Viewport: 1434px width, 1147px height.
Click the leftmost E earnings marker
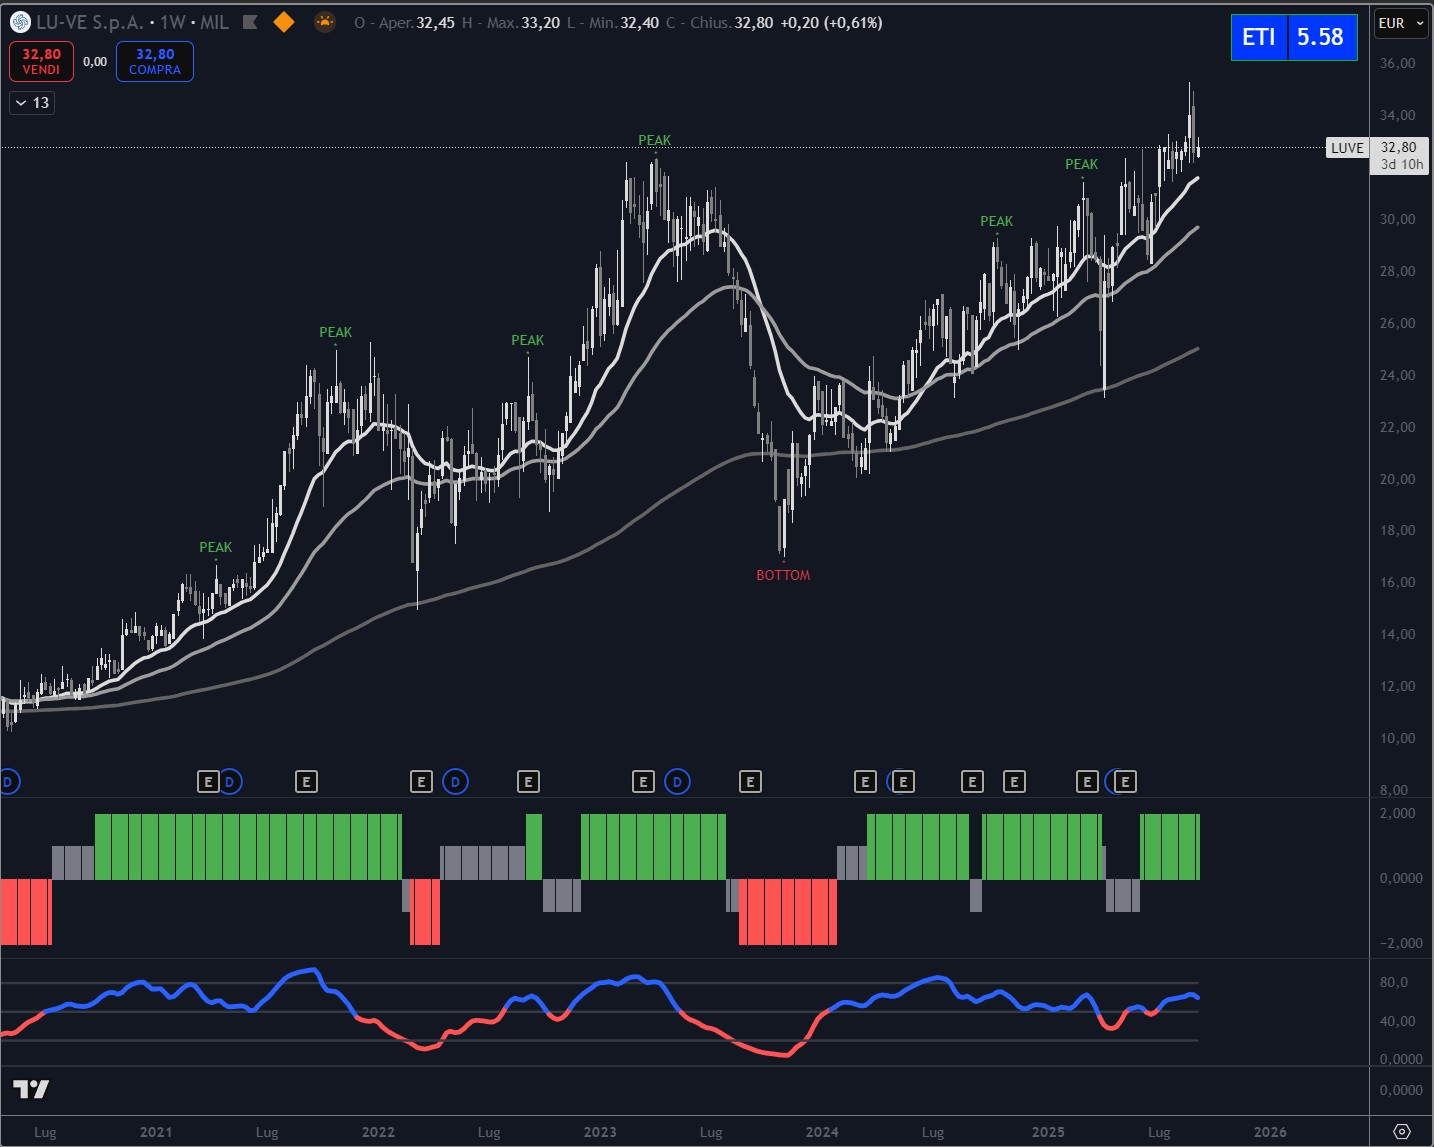click(x=207, y=782)
